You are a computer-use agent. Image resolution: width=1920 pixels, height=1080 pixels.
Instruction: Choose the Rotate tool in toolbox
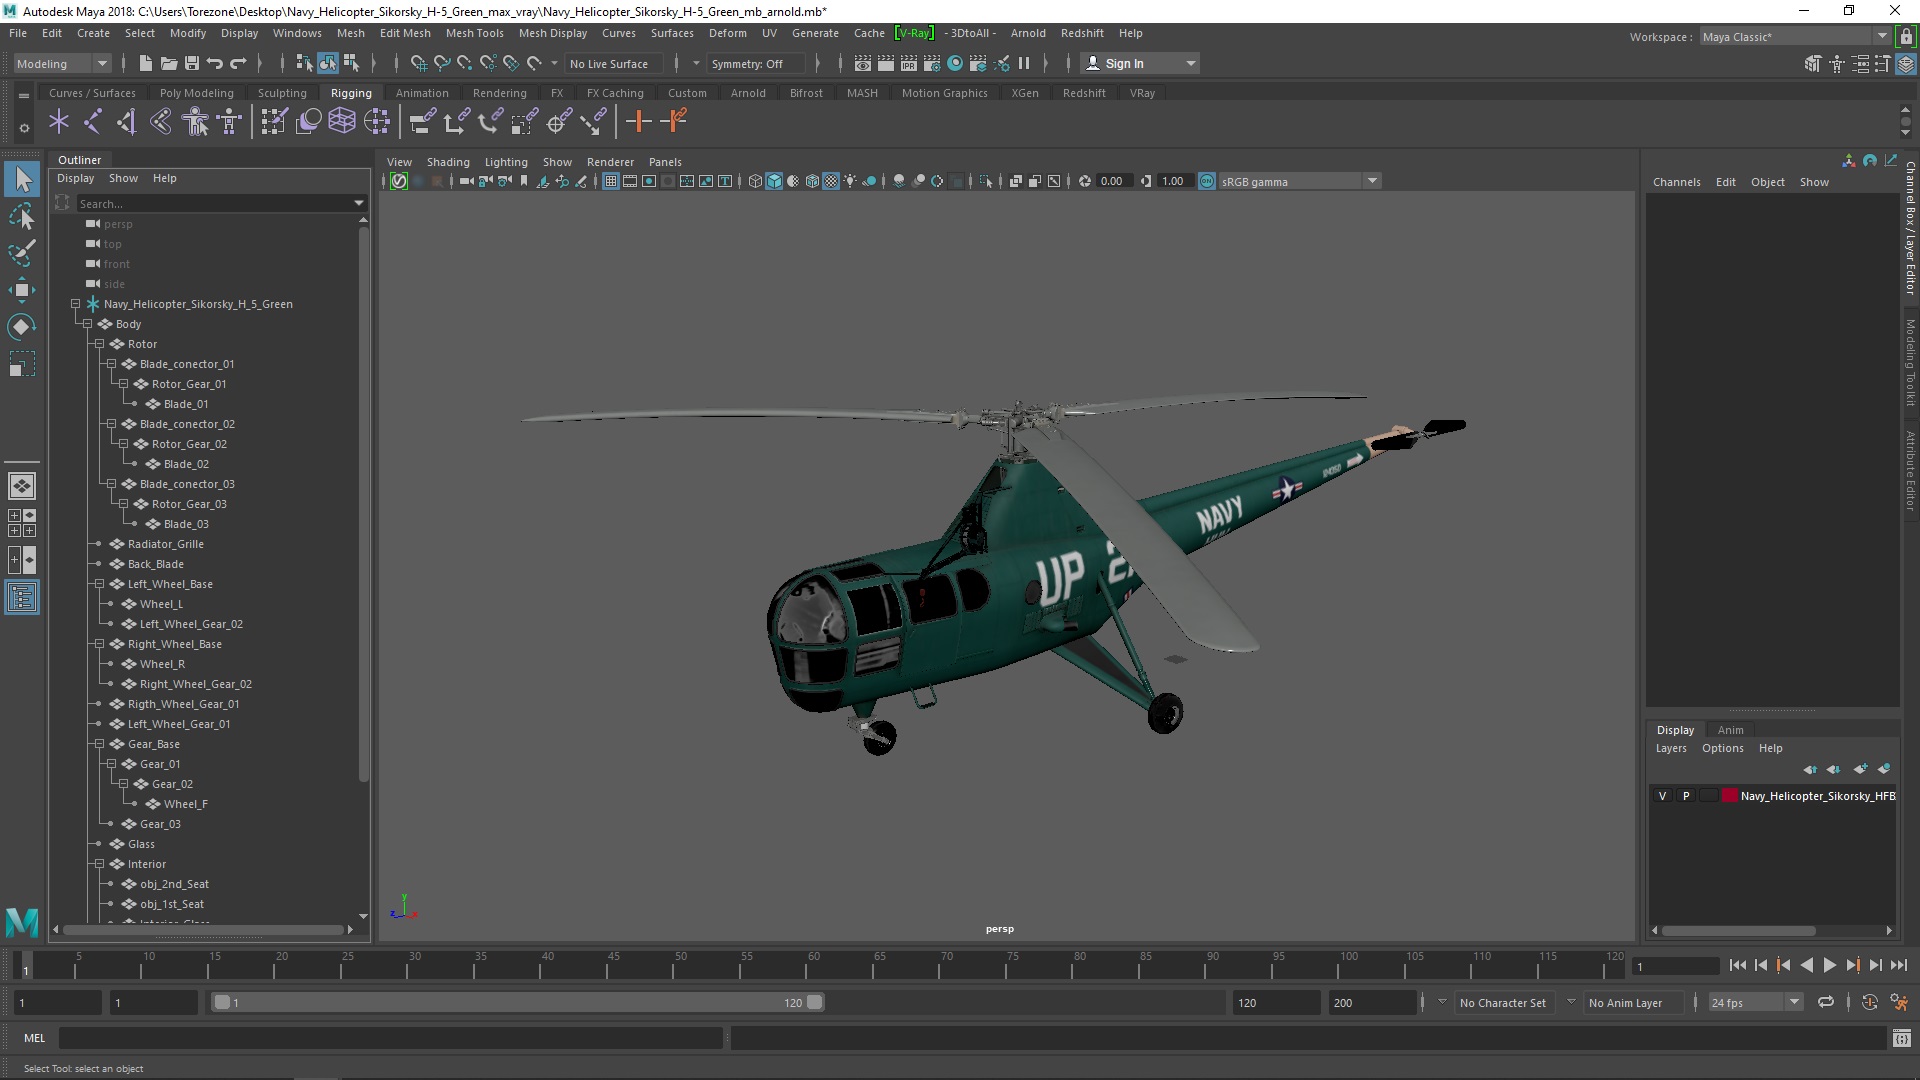22,327
